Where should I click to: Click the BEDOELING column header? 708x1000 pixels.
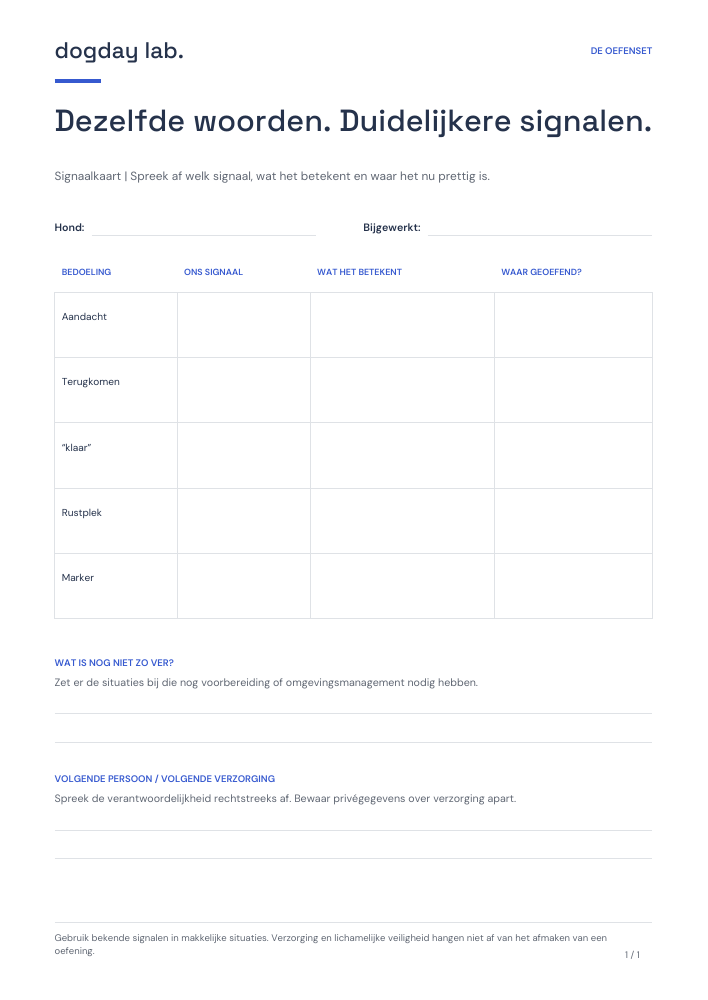[86, 272]
